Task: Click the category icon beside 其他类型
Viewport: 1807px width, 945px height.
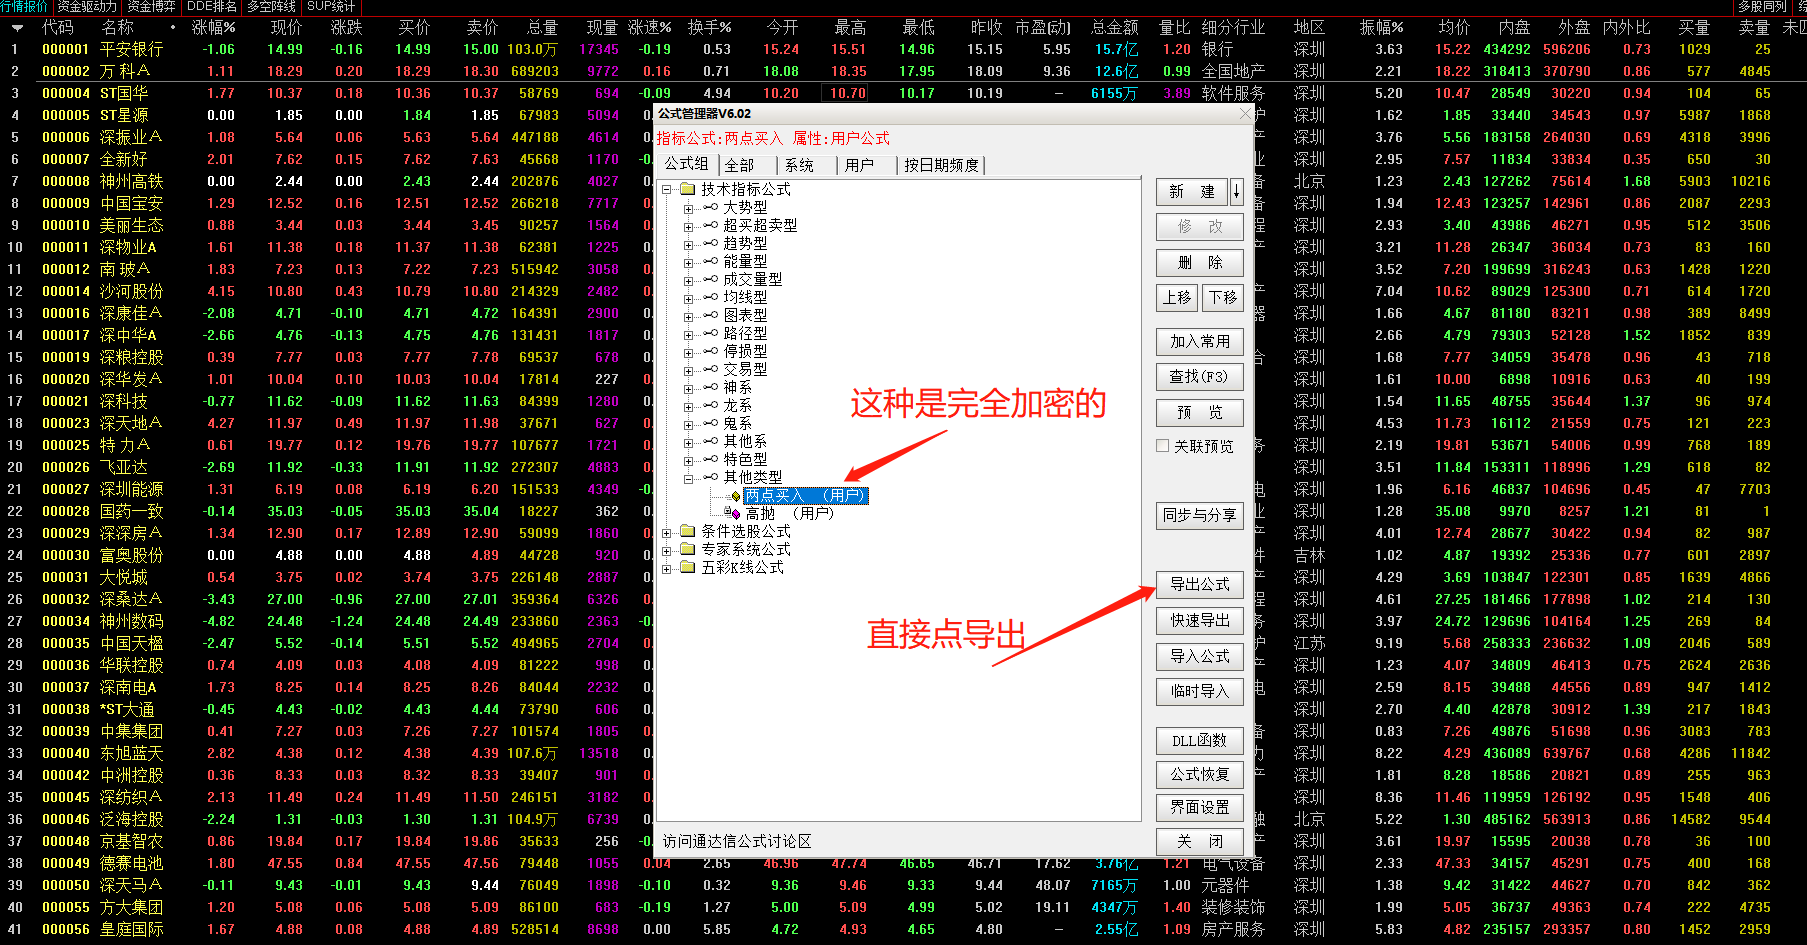Action: click(x=710, y=477)
